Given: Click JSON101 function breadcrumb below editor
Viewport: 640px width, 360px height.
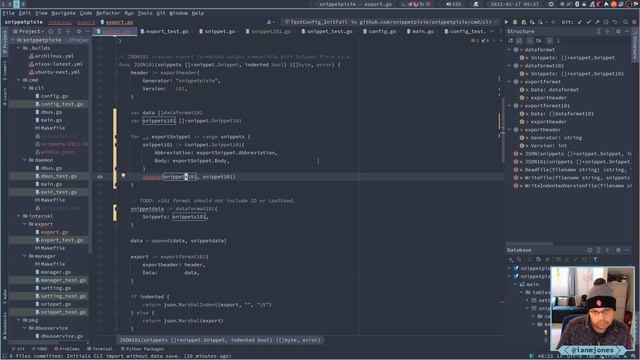Looking at the screenshot, I should (x=220, y=340).
